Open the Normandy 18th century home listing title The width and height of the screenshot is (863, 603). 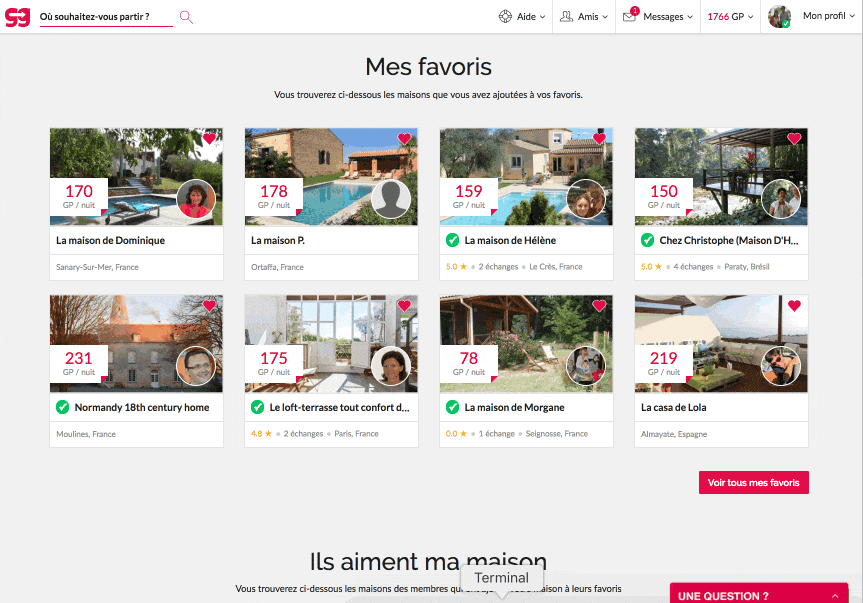point(142,408)
